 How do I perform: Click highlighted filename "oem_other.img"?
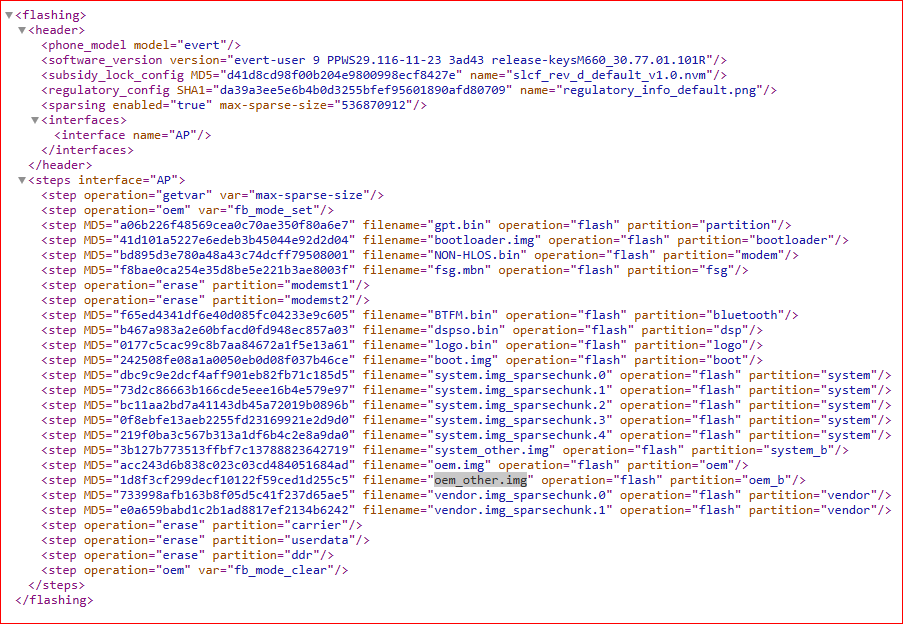(480, 480)
